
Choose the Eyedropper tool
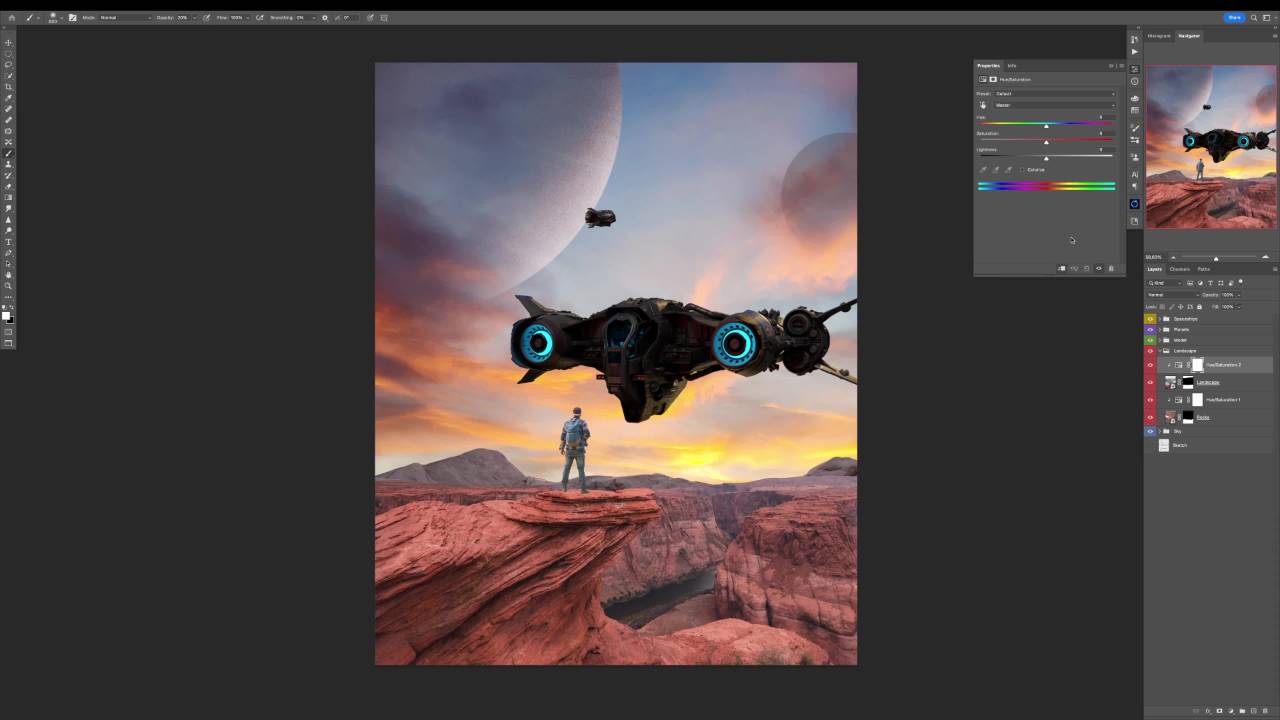coord(9,98)
